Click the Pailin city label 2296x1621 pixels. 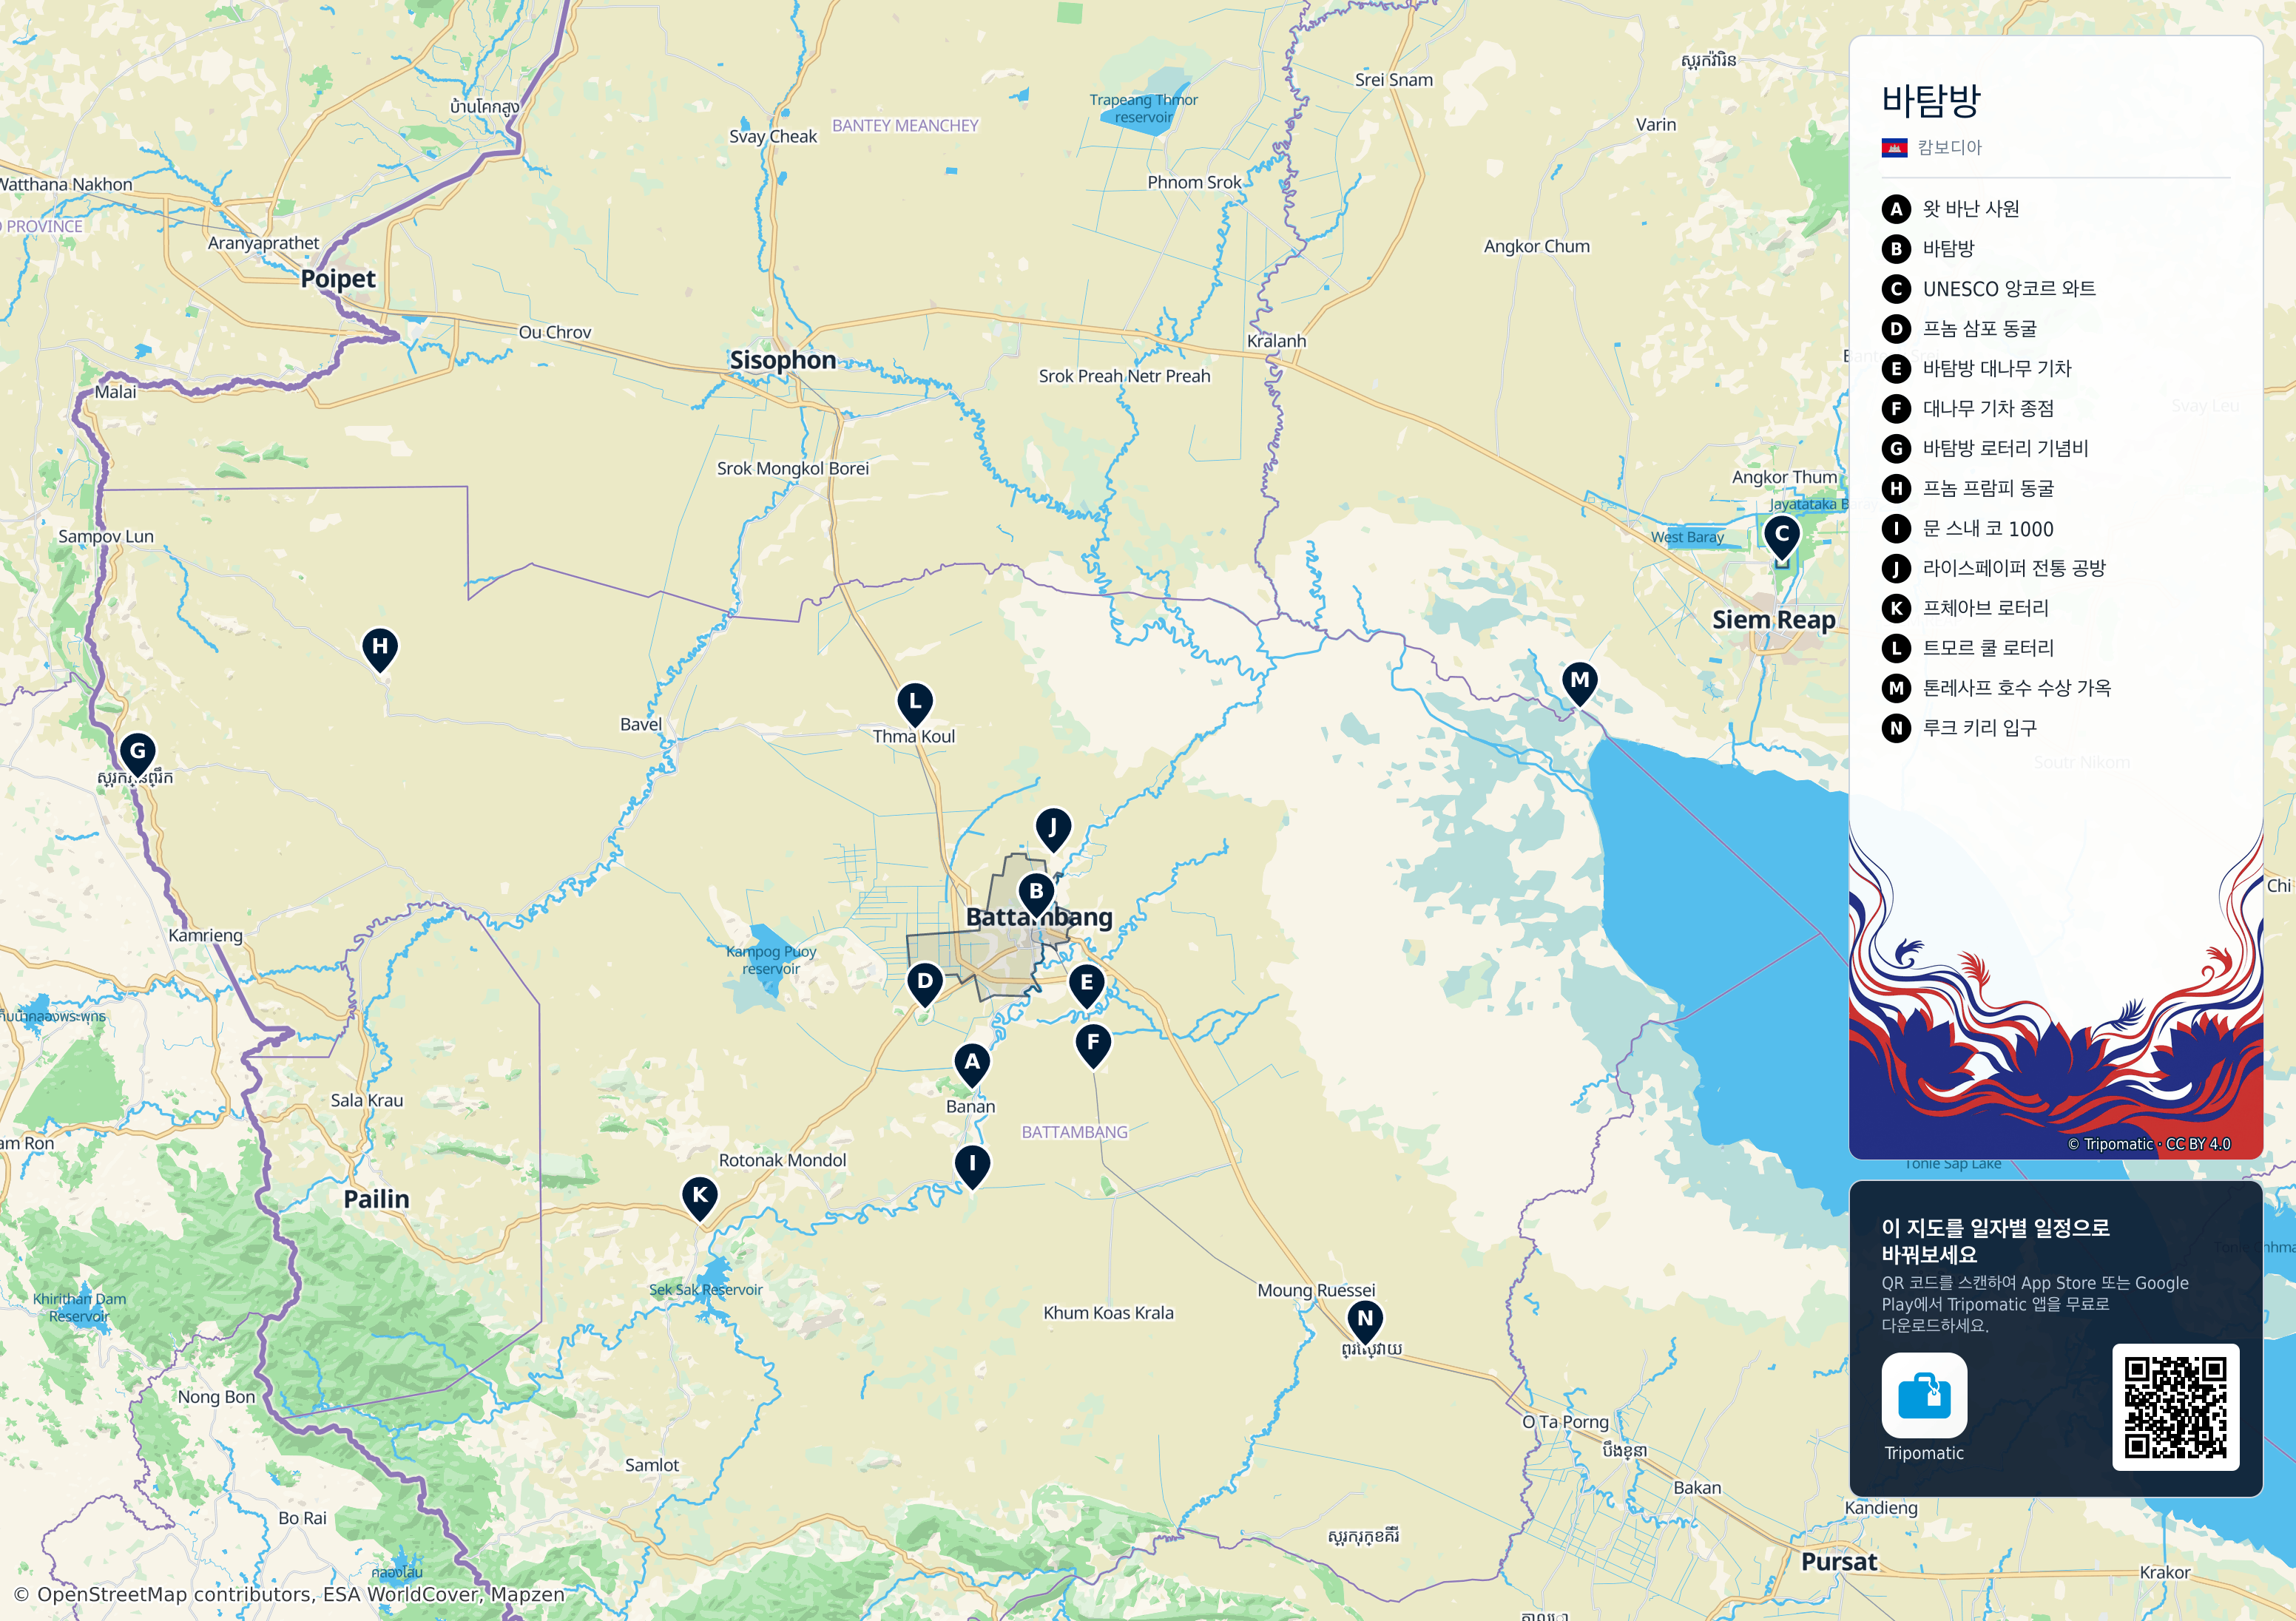[377, 1199]
